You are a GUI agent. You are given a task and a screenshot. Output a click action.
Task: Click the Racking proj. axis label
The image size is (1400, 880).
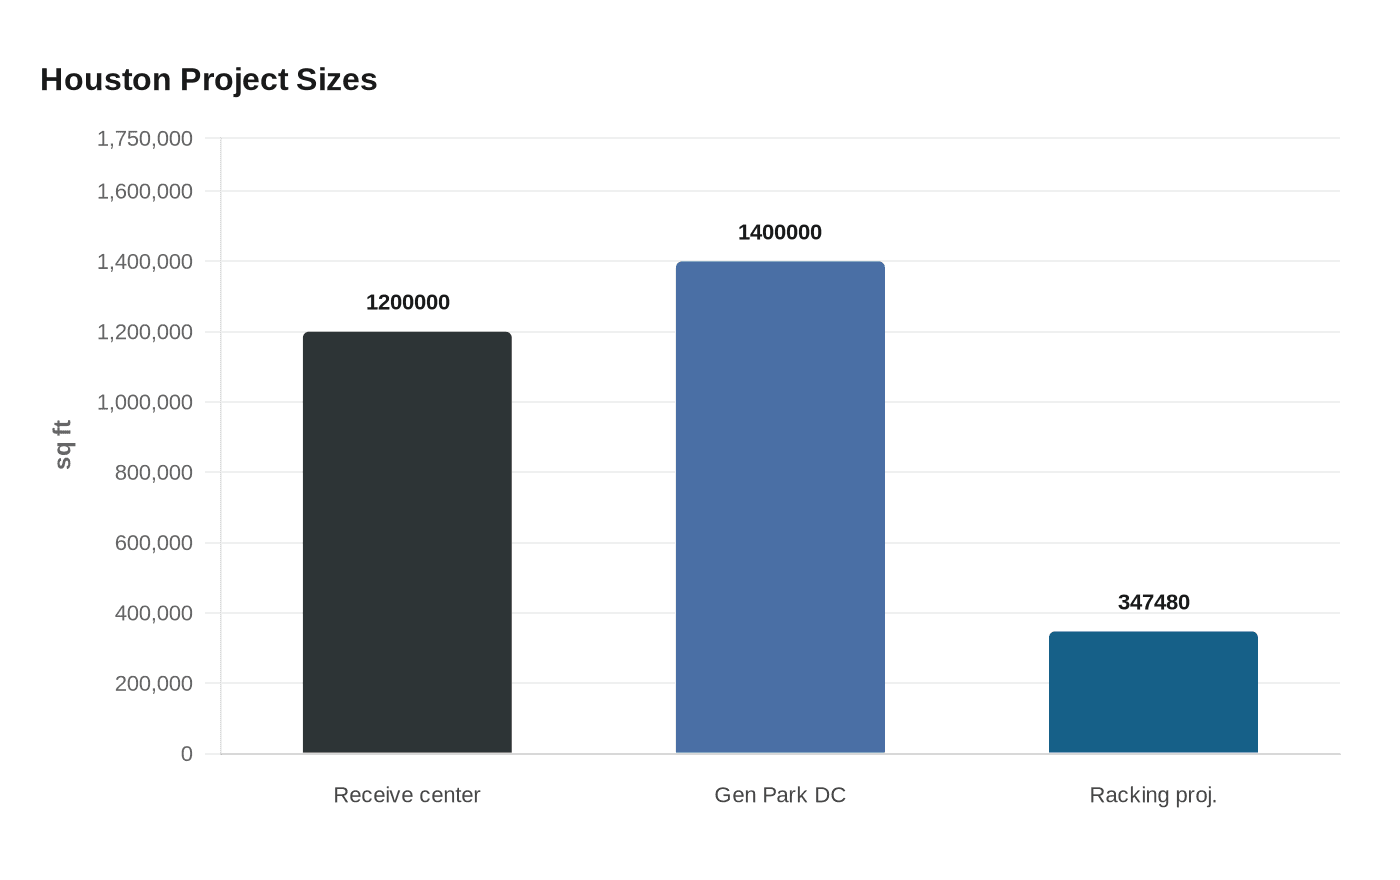[x=1153, y=794]
